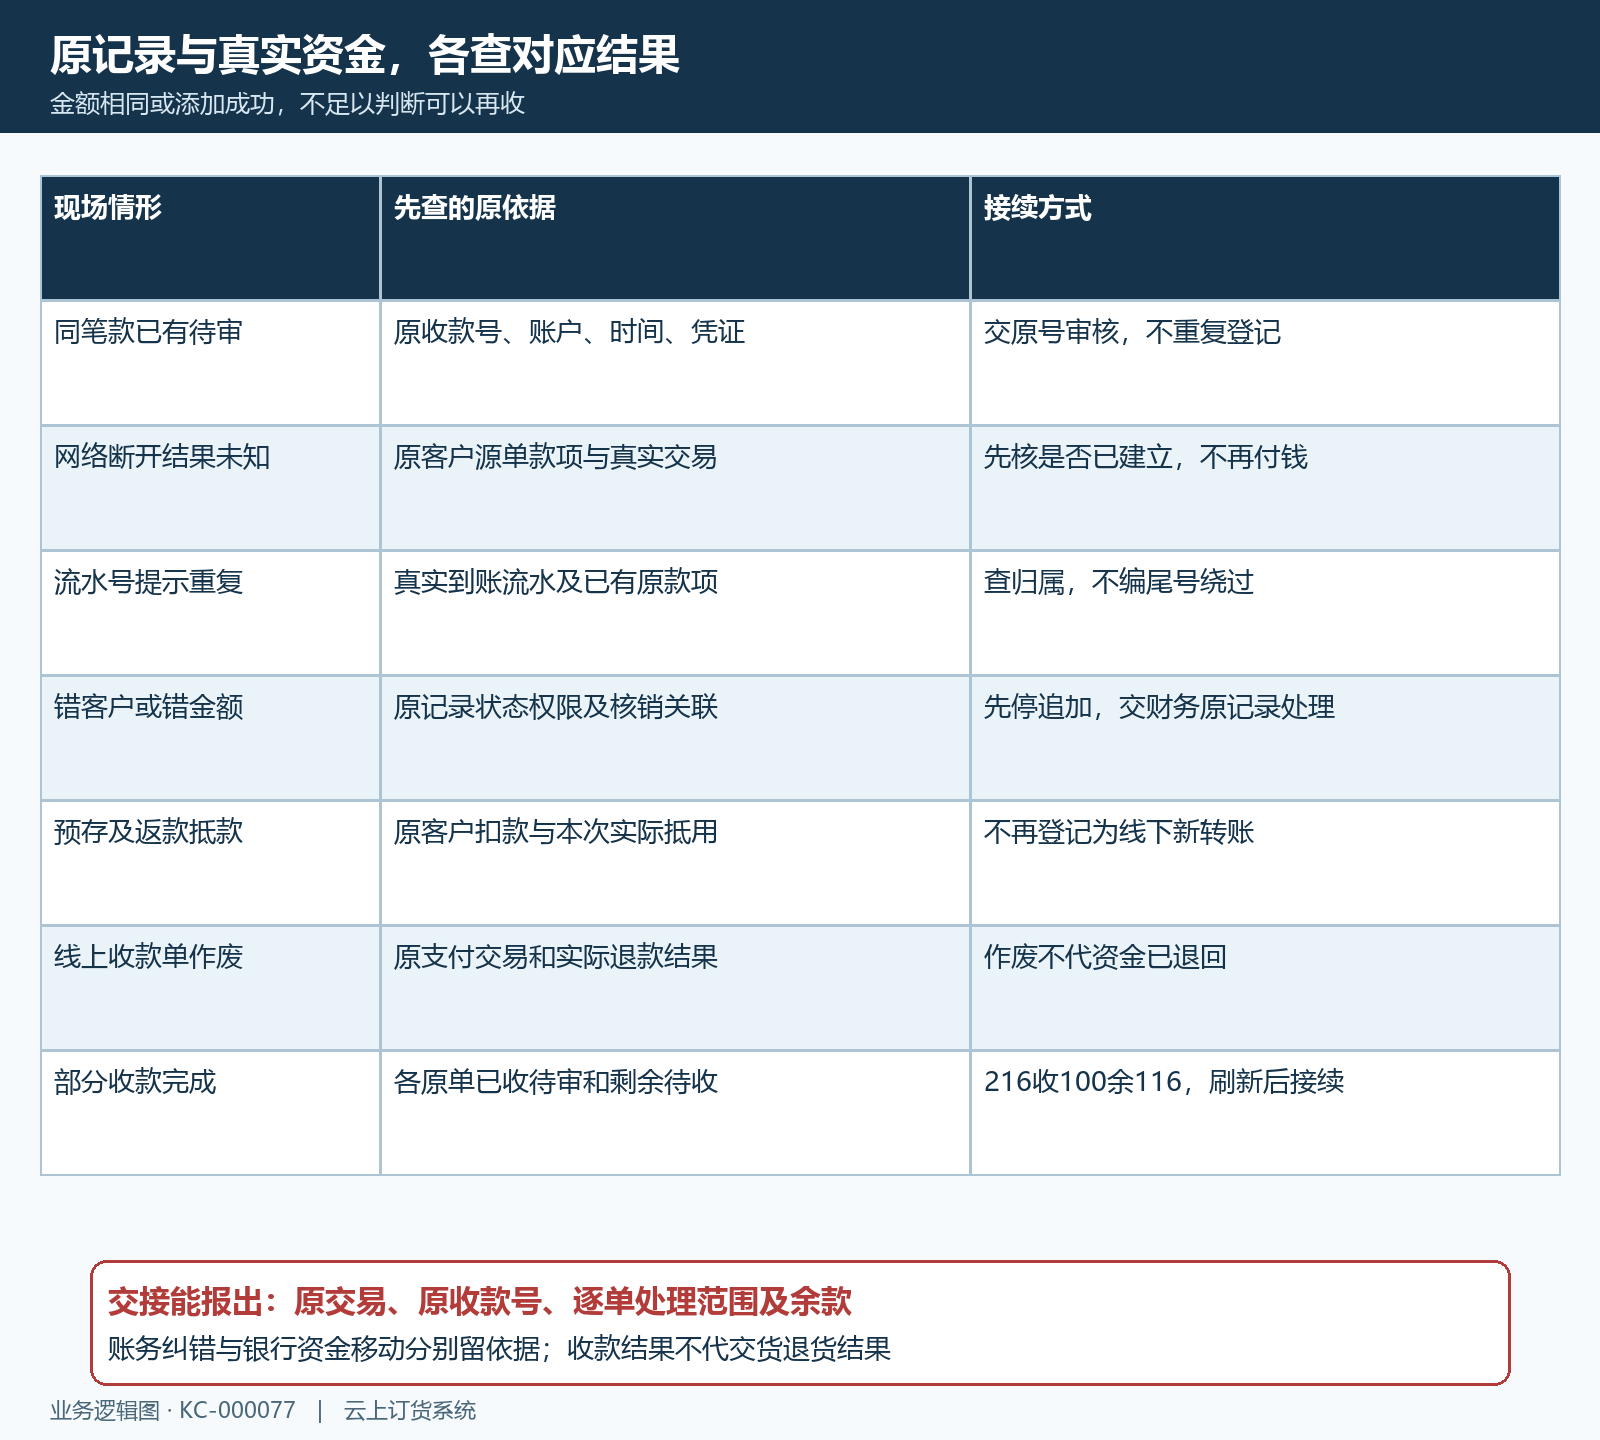Select cell 真实到账流水及已有原款项
1600x1440 pixels.
pyautogui.click(x=675, y=613)
